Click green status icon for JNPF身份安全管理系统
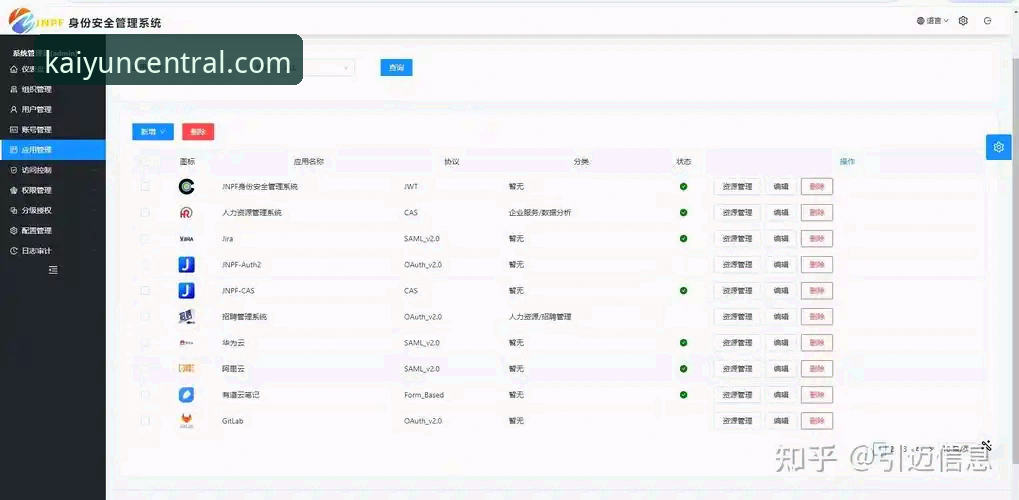Screen dimensions: 1019x500 click(x=684, y=187)
